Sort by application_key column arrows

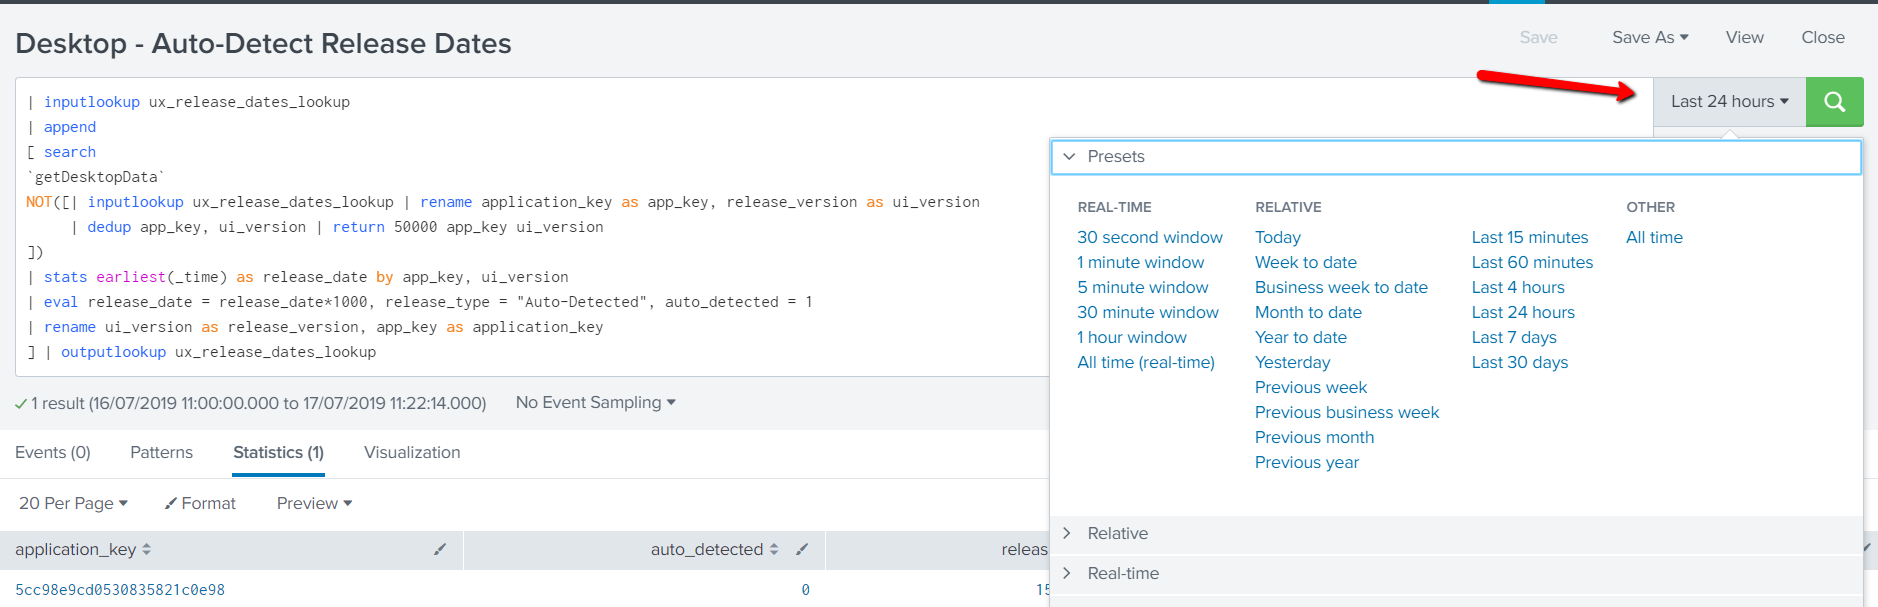click(147, 549)
